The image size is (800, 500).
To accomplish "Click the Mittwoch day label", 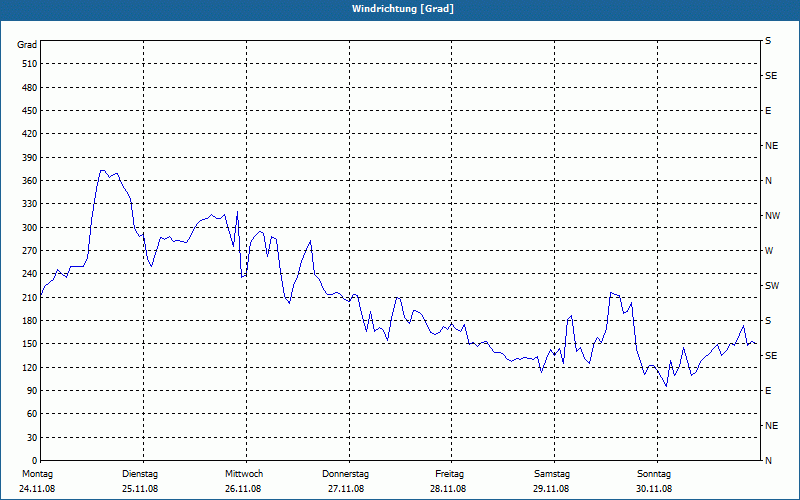I will tap(244, 474).
